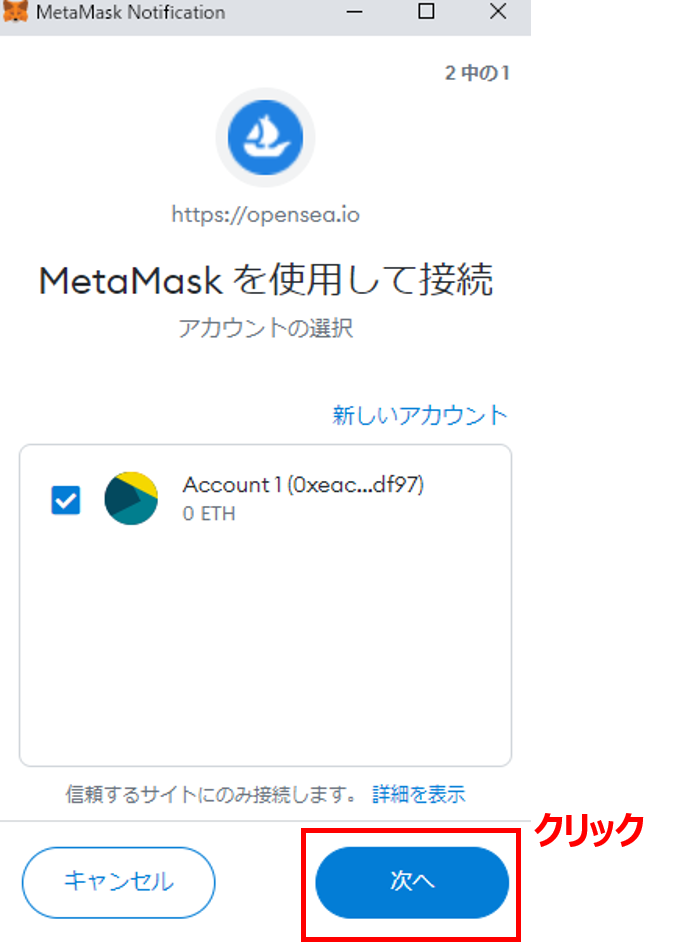Click the キャンセル button

(x=119, y=882)
